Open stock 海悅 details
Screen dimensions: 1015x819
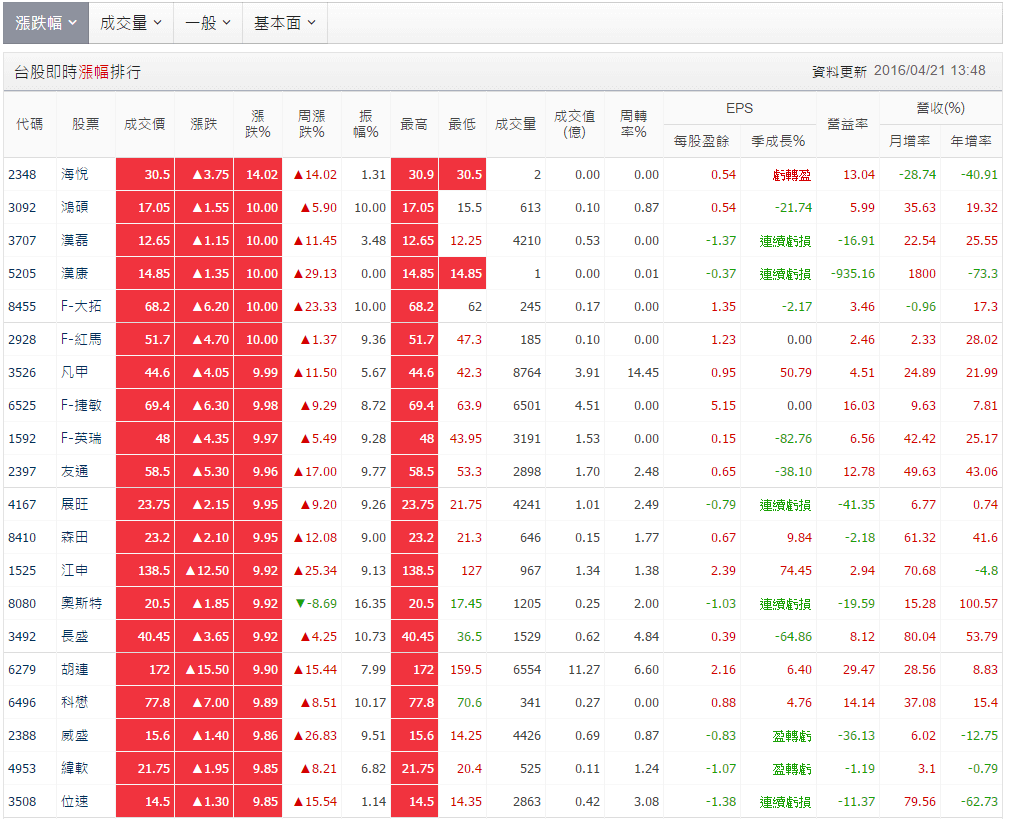click(x=76, y=173)
